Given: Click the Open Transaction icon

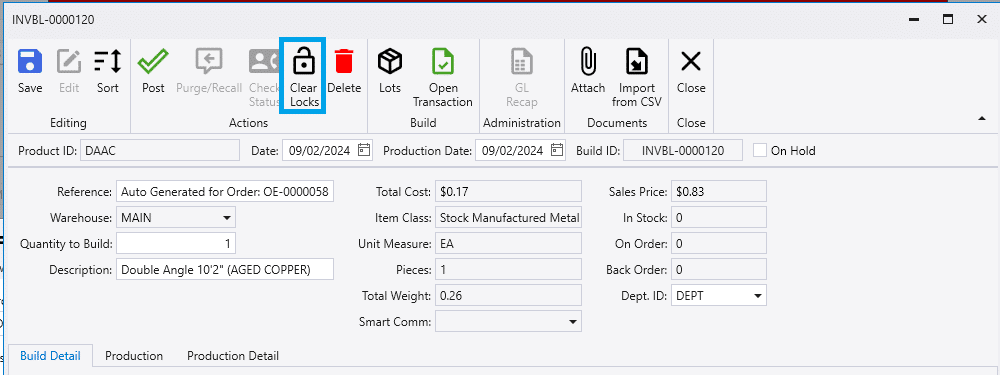Looking at the screenshot, I should coord(443,62).
